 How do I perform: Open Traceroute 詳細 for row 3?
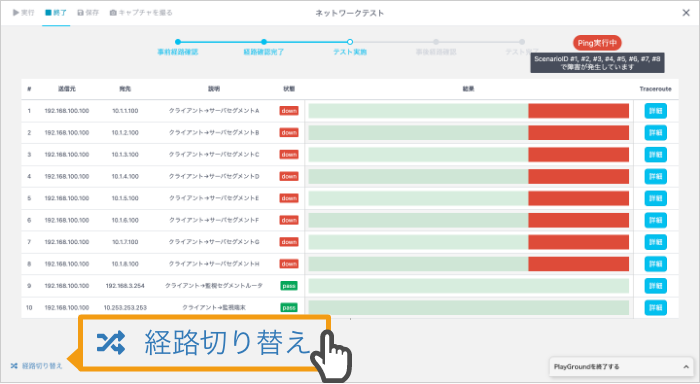[x=655, y=154]
